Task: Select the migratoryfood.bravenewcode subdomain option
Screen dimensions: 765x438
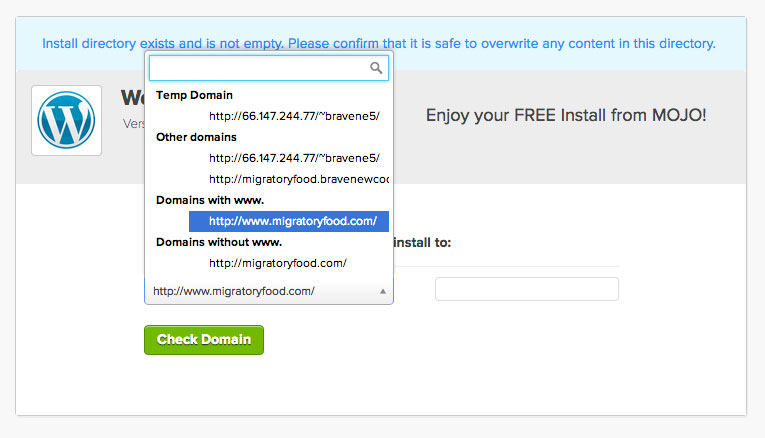Action: [x=299, y=179]
